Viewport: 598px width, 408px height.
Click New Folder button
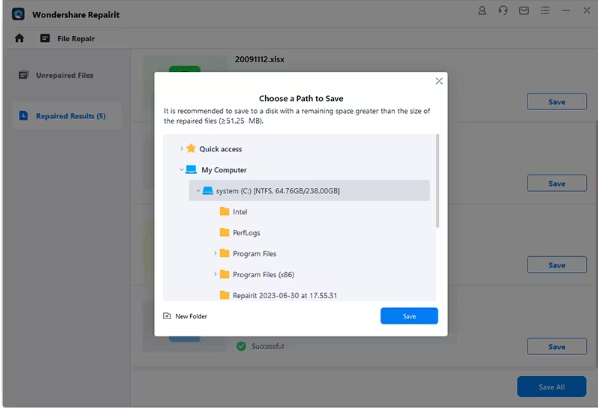185,316
